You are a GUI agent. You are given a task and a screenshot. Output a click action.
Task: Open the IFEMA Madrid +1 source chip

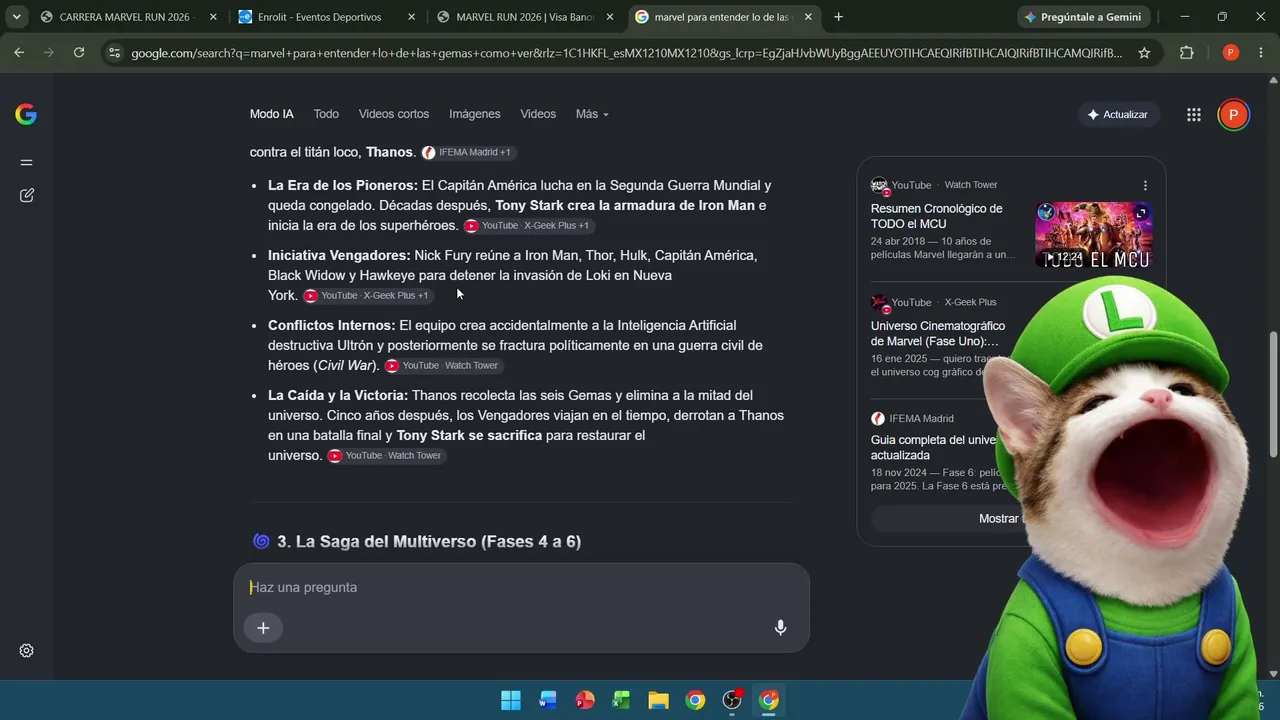tap(467, 152)
